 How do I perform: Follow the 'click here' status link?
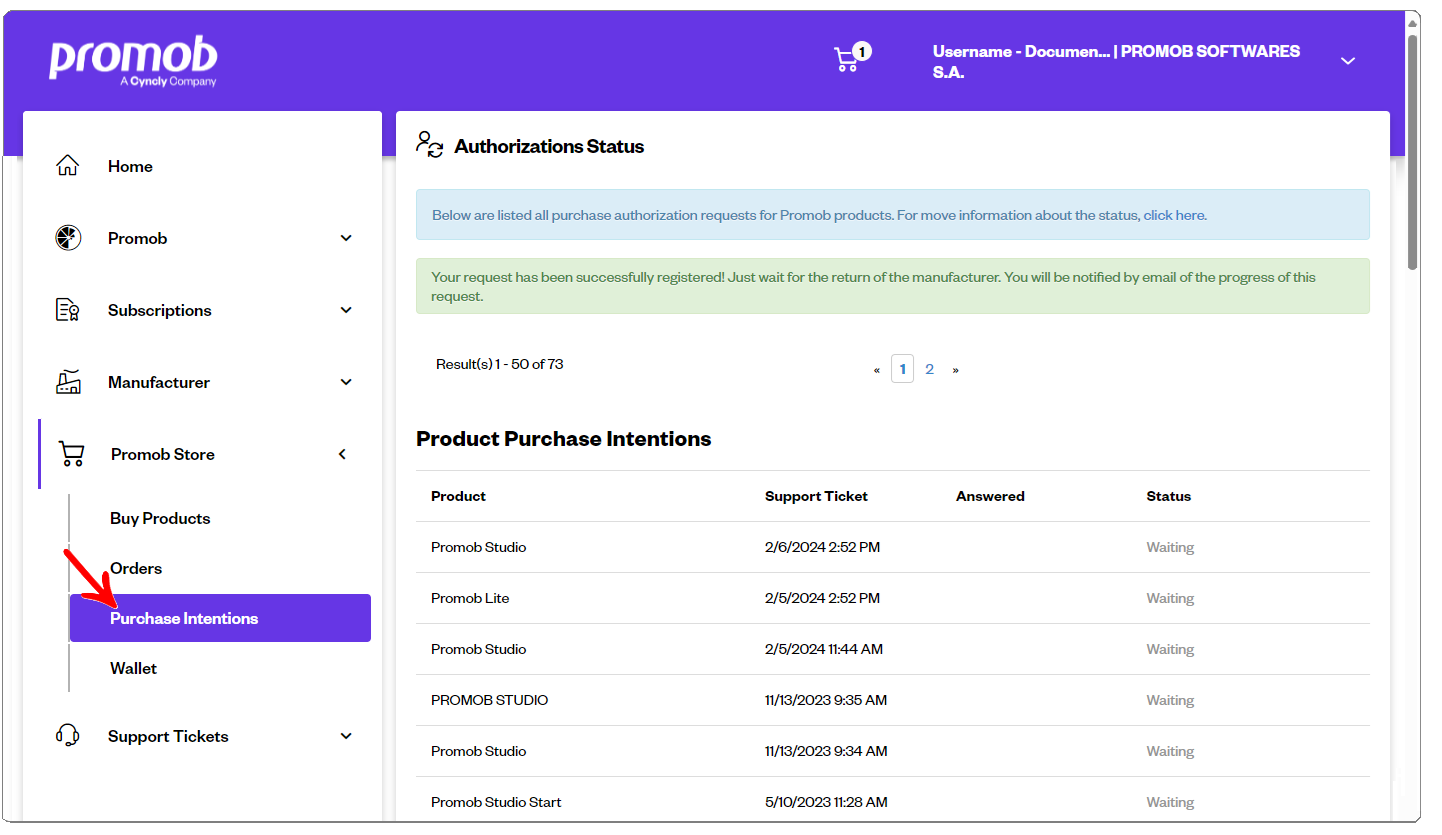point(1175,215)
